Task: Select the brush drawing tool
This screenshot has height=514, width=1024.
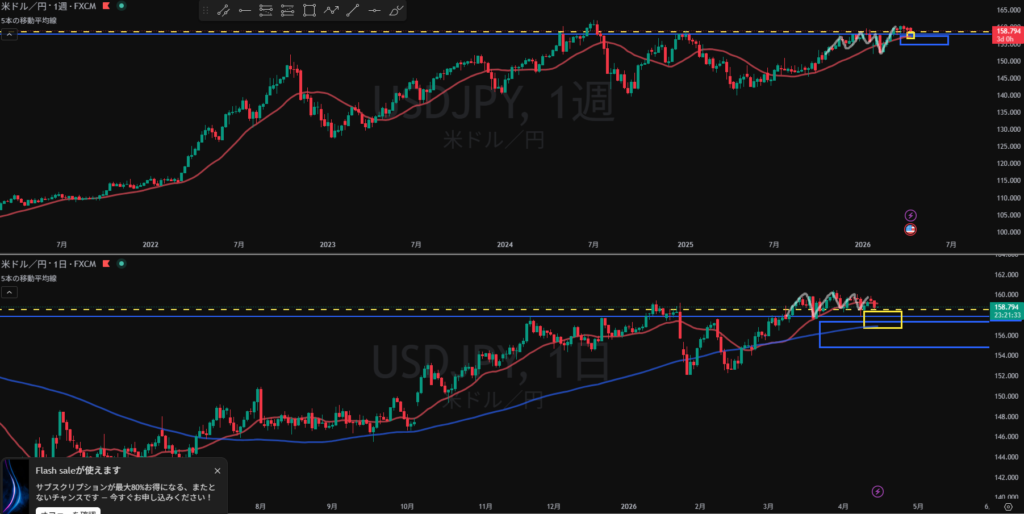Action: [x=397, y=11]
